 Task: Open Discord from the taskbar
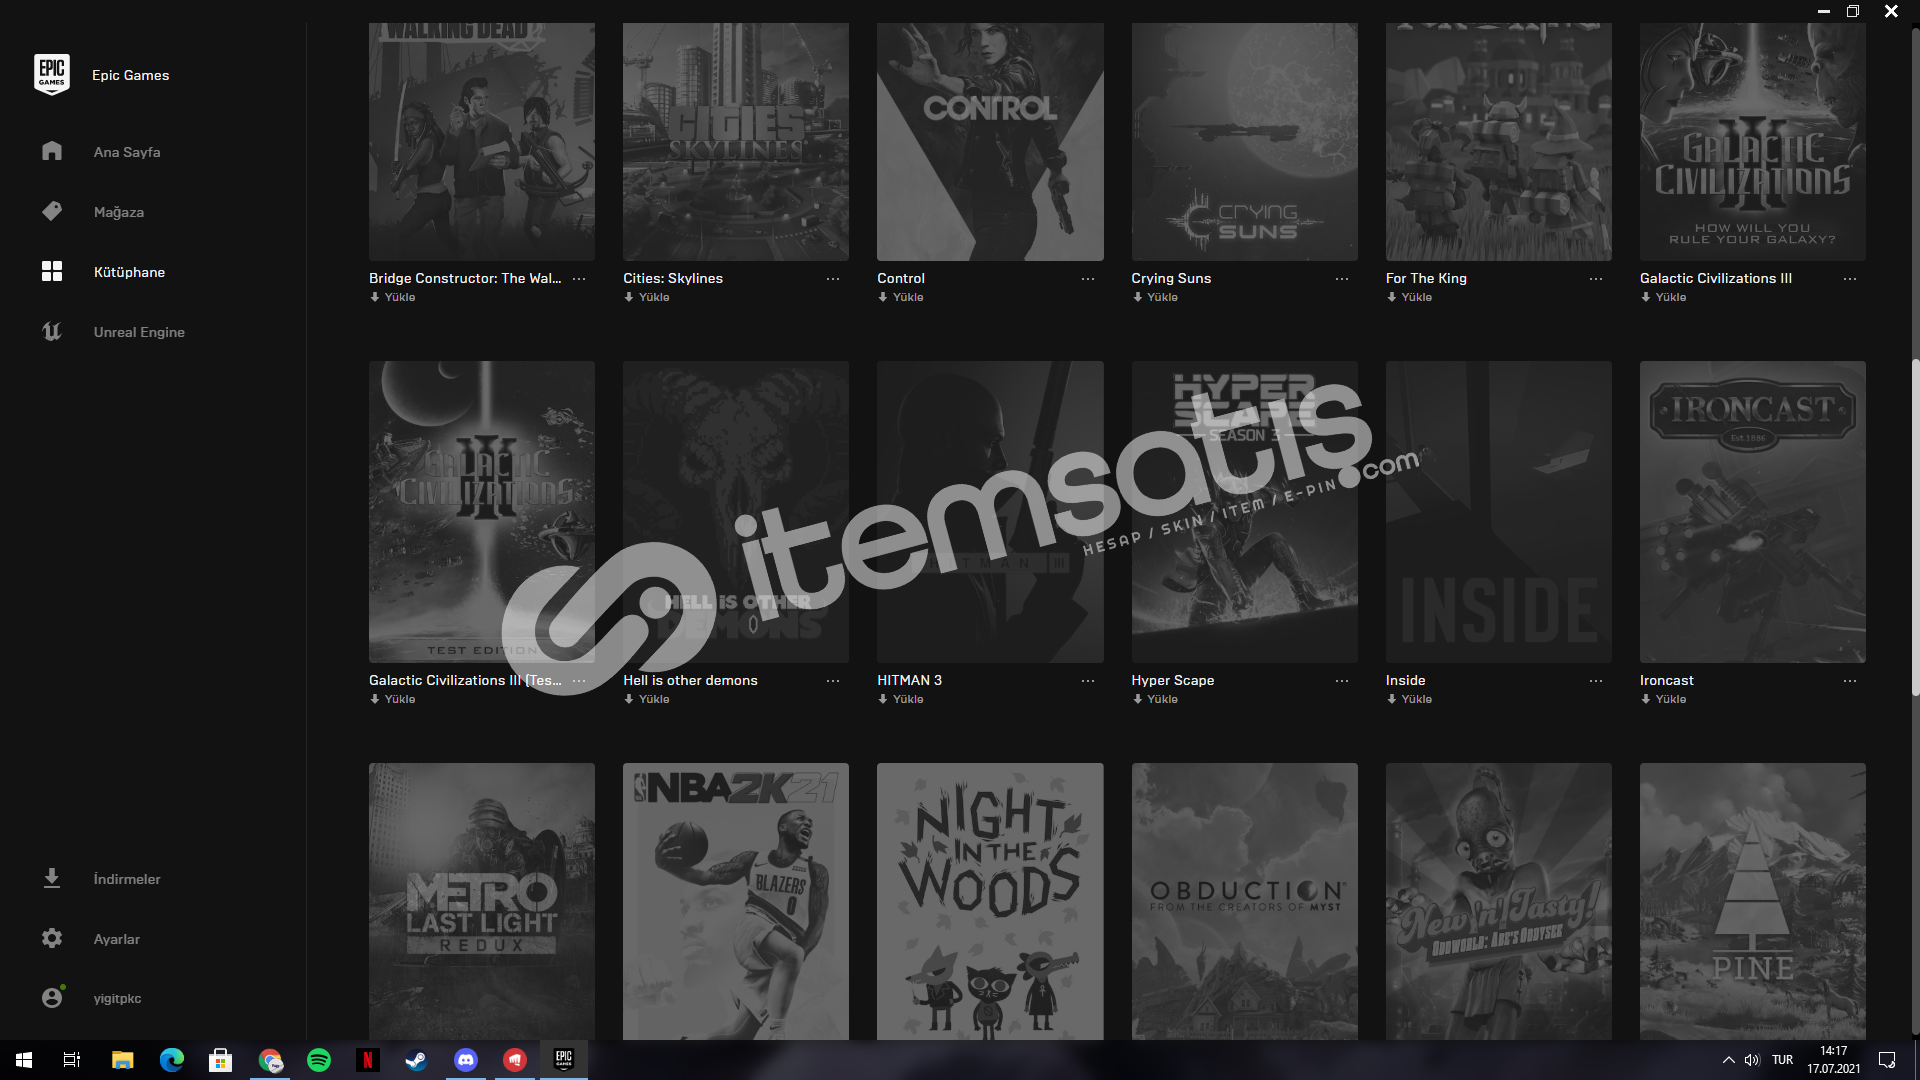tap(466, 1060)
